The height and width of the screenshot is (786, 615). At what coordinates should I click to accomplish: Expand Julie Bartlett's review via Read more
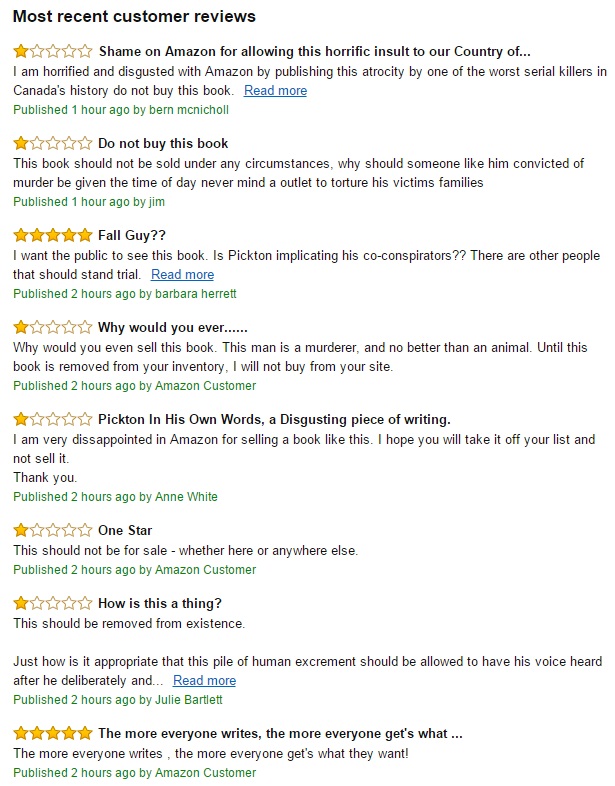click(x=204, y=680)
